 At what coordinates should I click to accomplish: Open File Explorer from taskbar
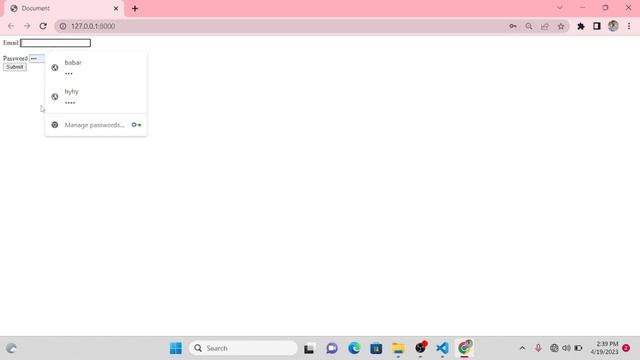pos(398,348)
